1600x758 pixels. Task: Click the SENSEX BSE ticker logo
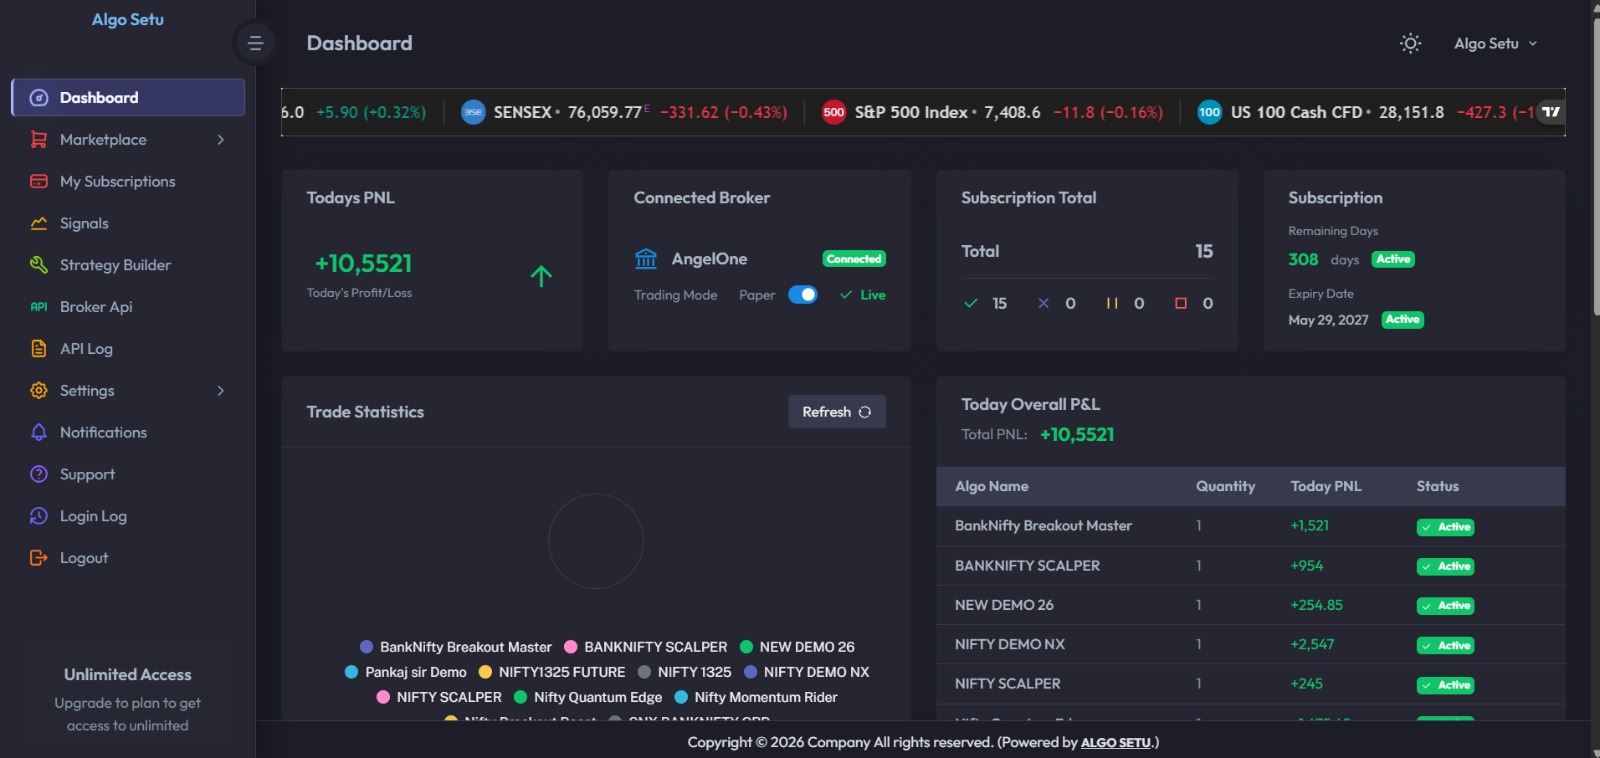coord(473,112)
